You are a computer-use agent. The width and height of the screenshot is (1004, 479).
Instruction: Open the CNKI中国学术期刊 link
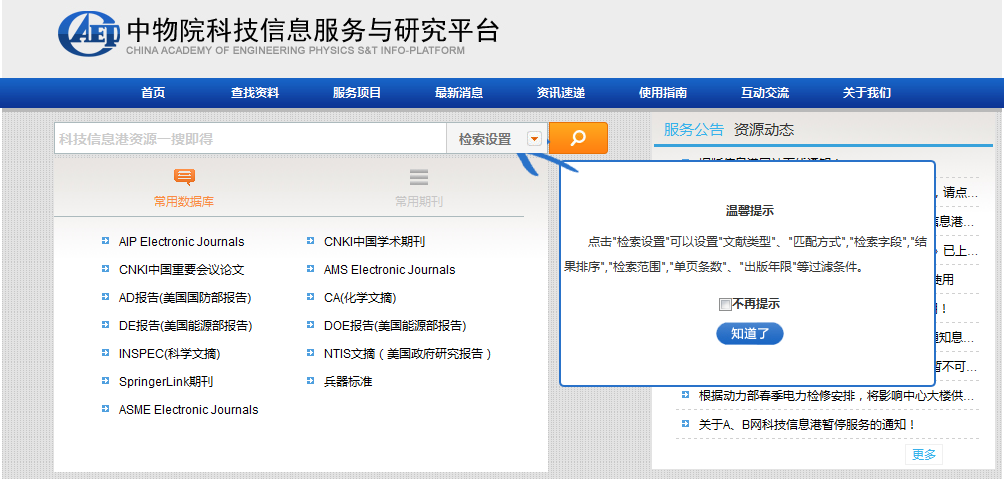click(375, 242)
